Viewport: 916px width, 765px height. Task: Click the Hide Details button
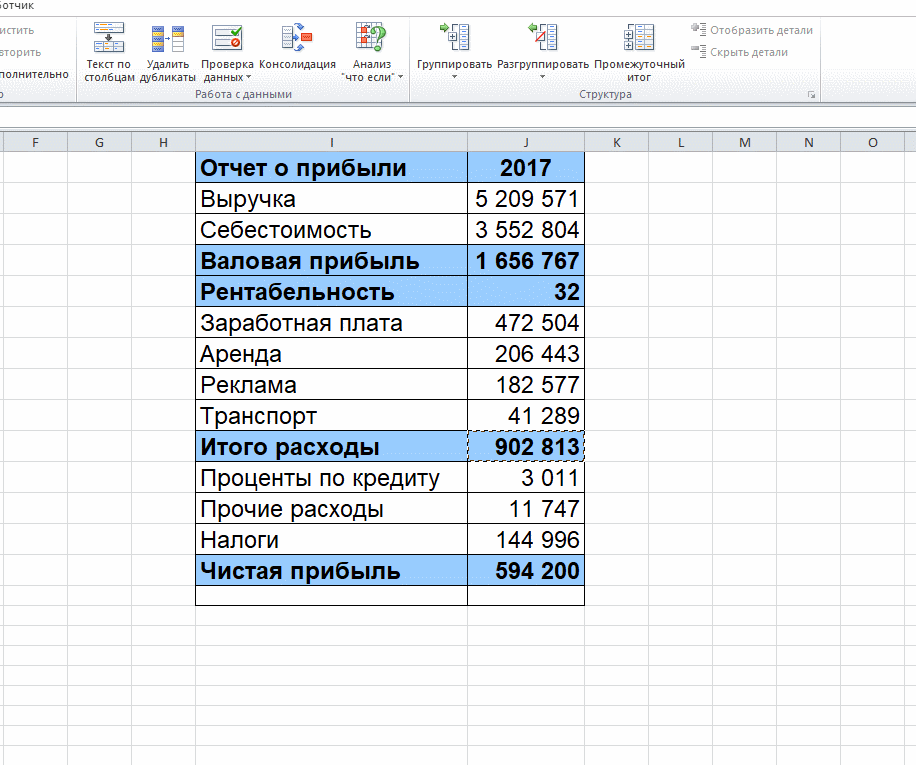[740, 52]
